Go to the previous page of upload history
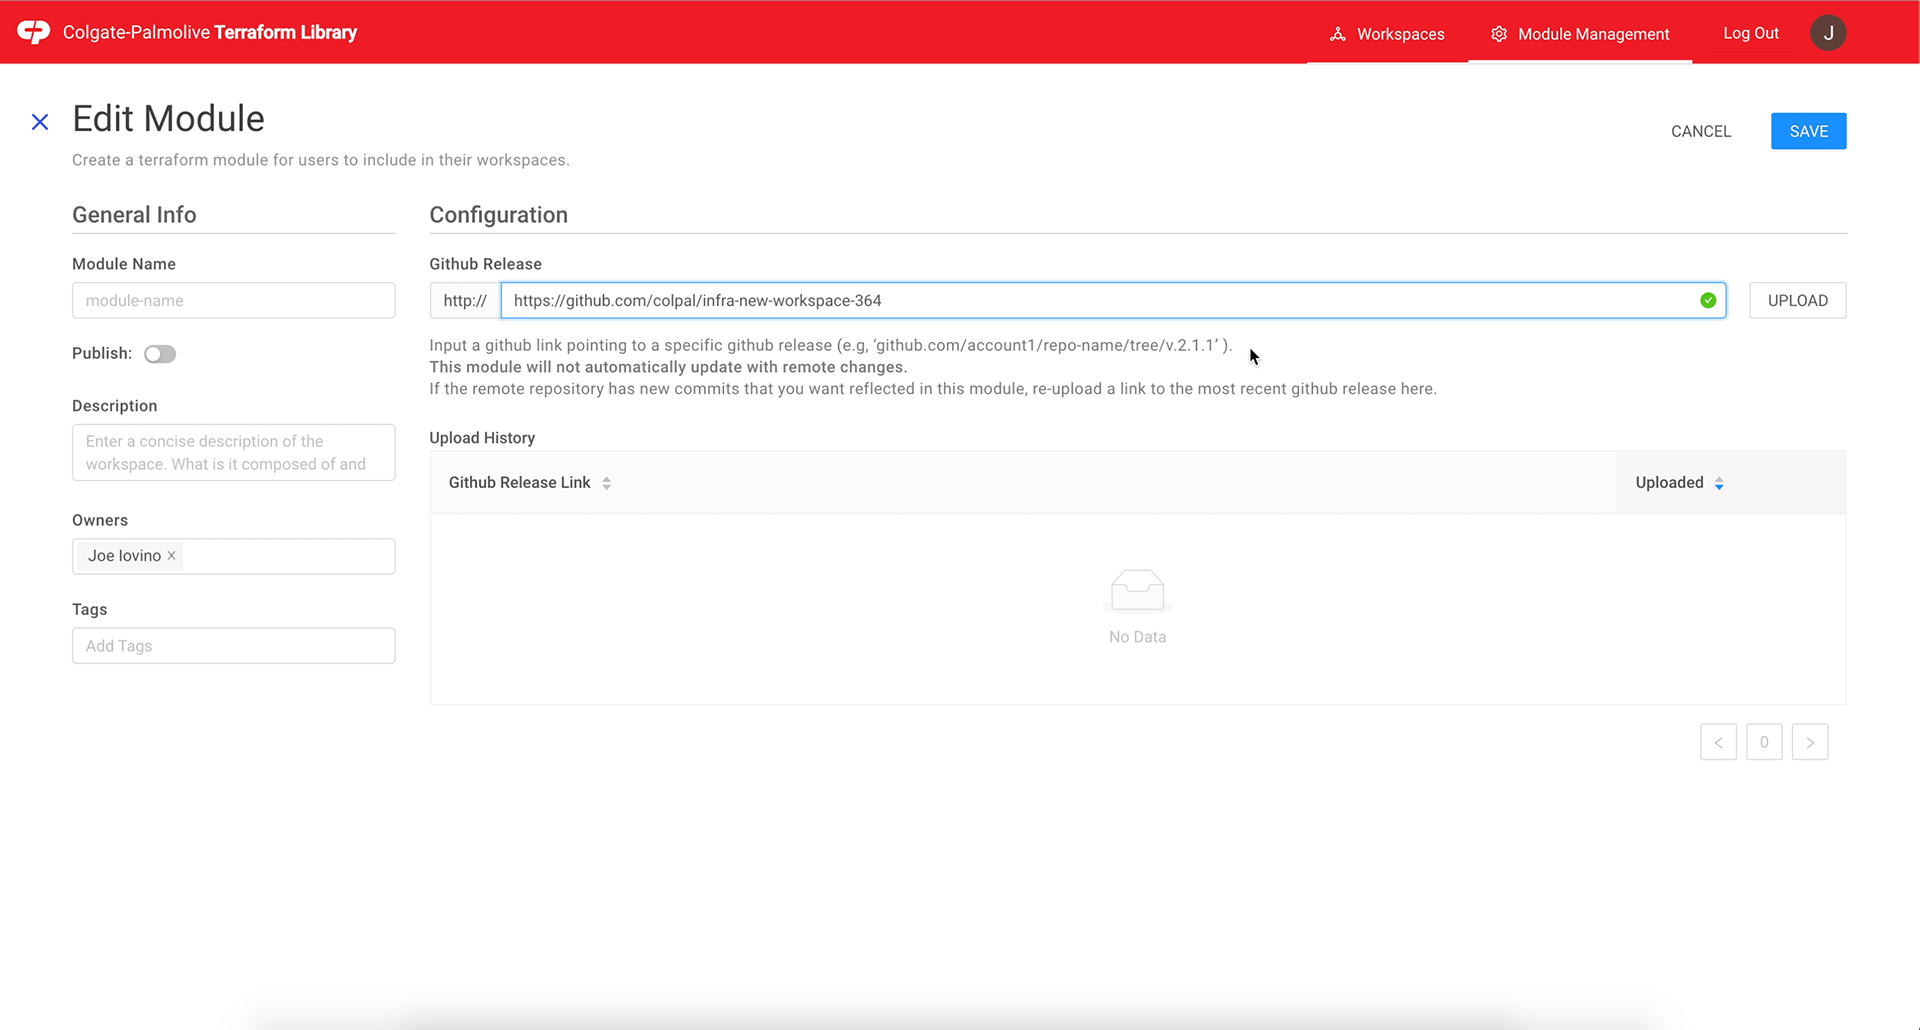Viewport: 1920px width, 1030px height. click(1718, 742)
